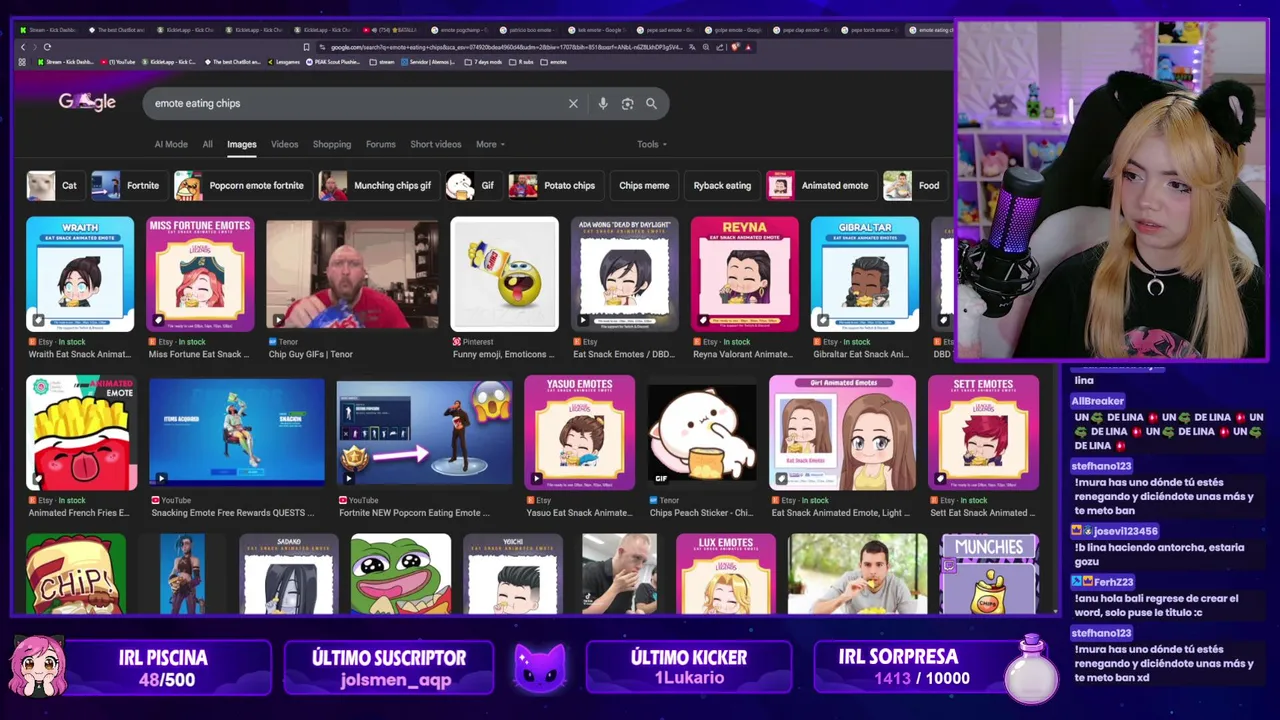Select the Videos search tab
Viewport: 1280px width, 720px height.
point(284,144)
